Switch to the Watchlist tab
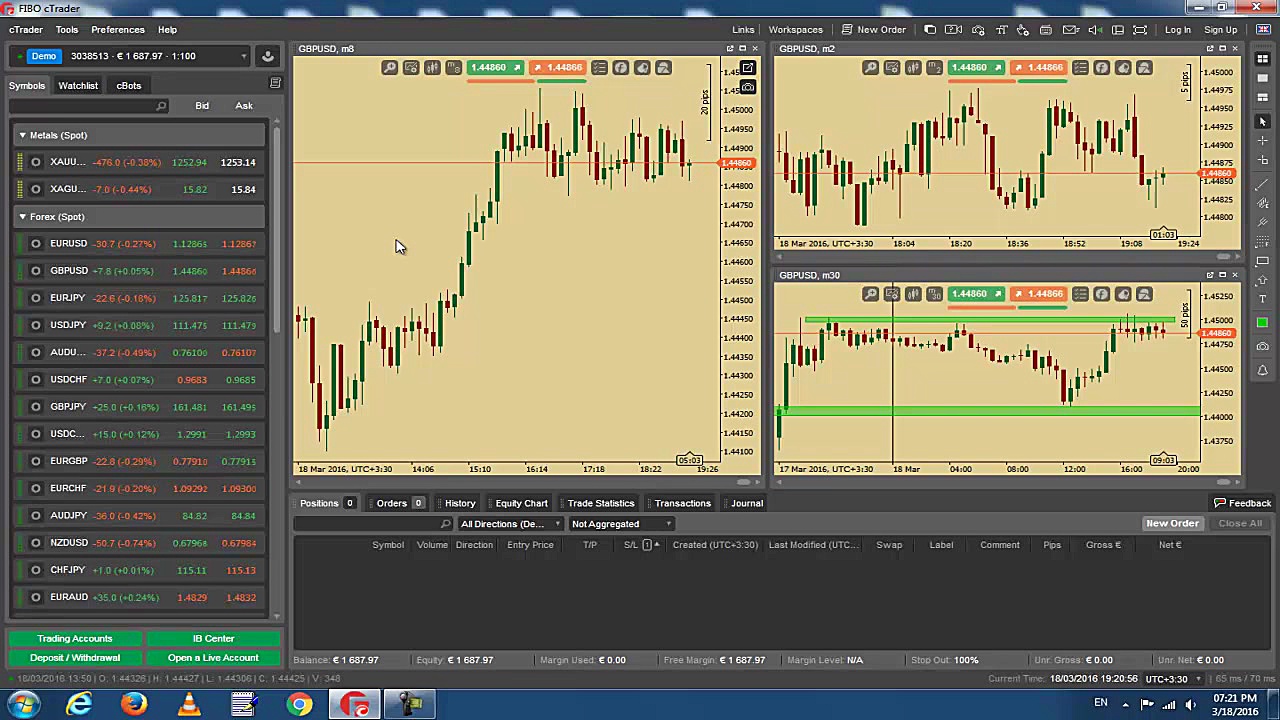 (x=78, y=86)
